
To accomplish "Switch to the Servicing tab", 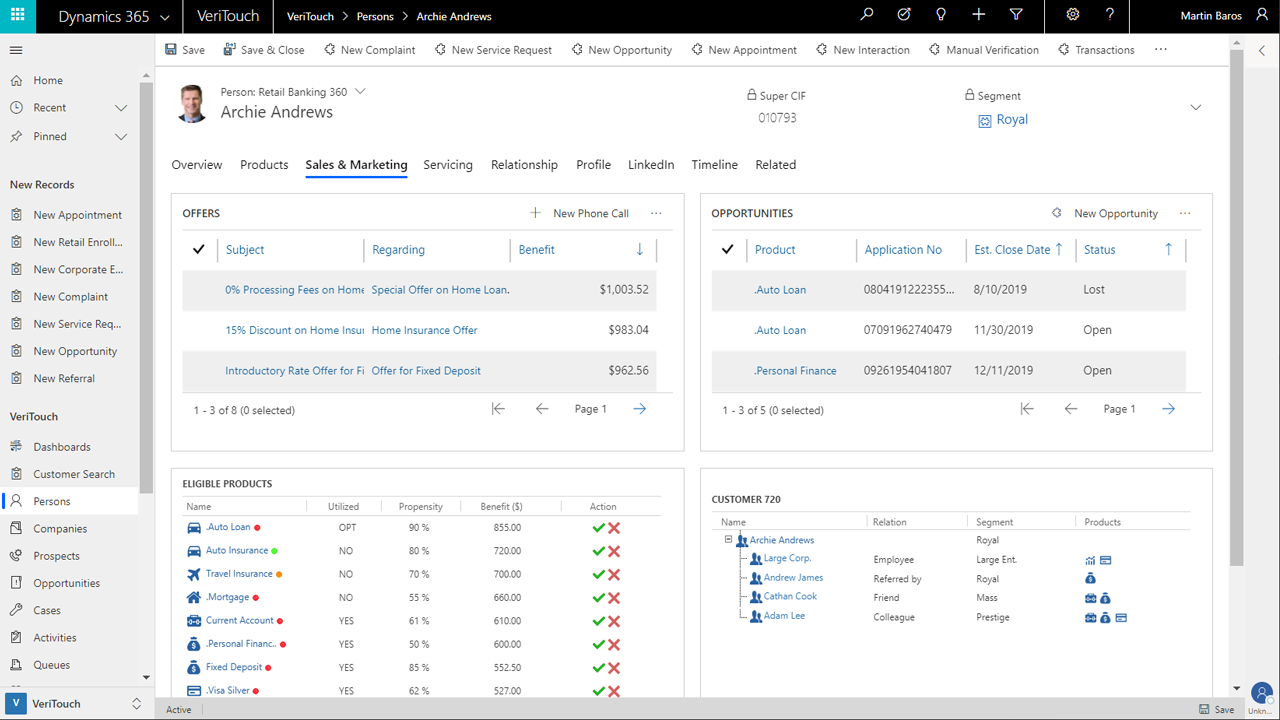I will tap(448, 165).
